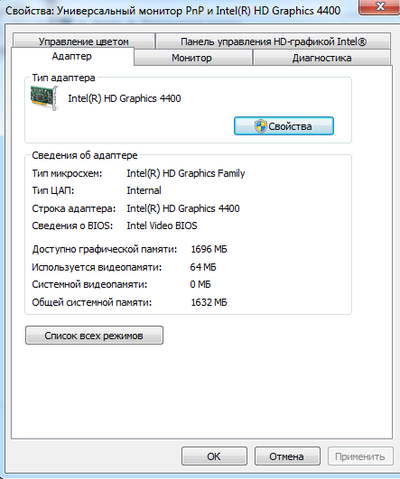Cancel the dialog with Отмена
400x479 pixels.
287,456
